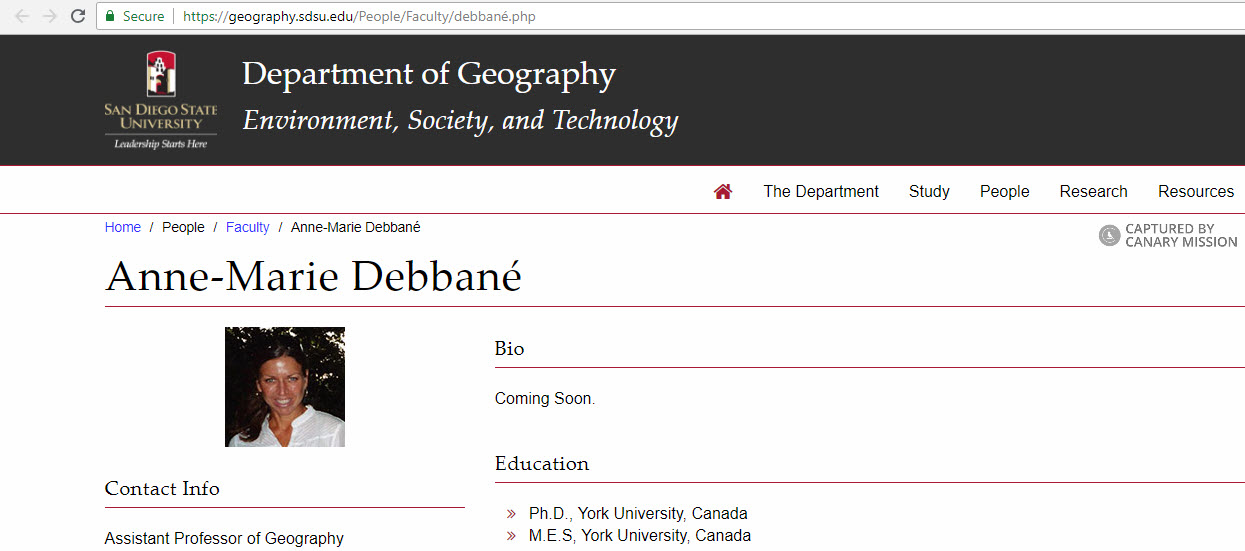
Task: Click the green Secure padlock icon
Action: pos(109,17)
